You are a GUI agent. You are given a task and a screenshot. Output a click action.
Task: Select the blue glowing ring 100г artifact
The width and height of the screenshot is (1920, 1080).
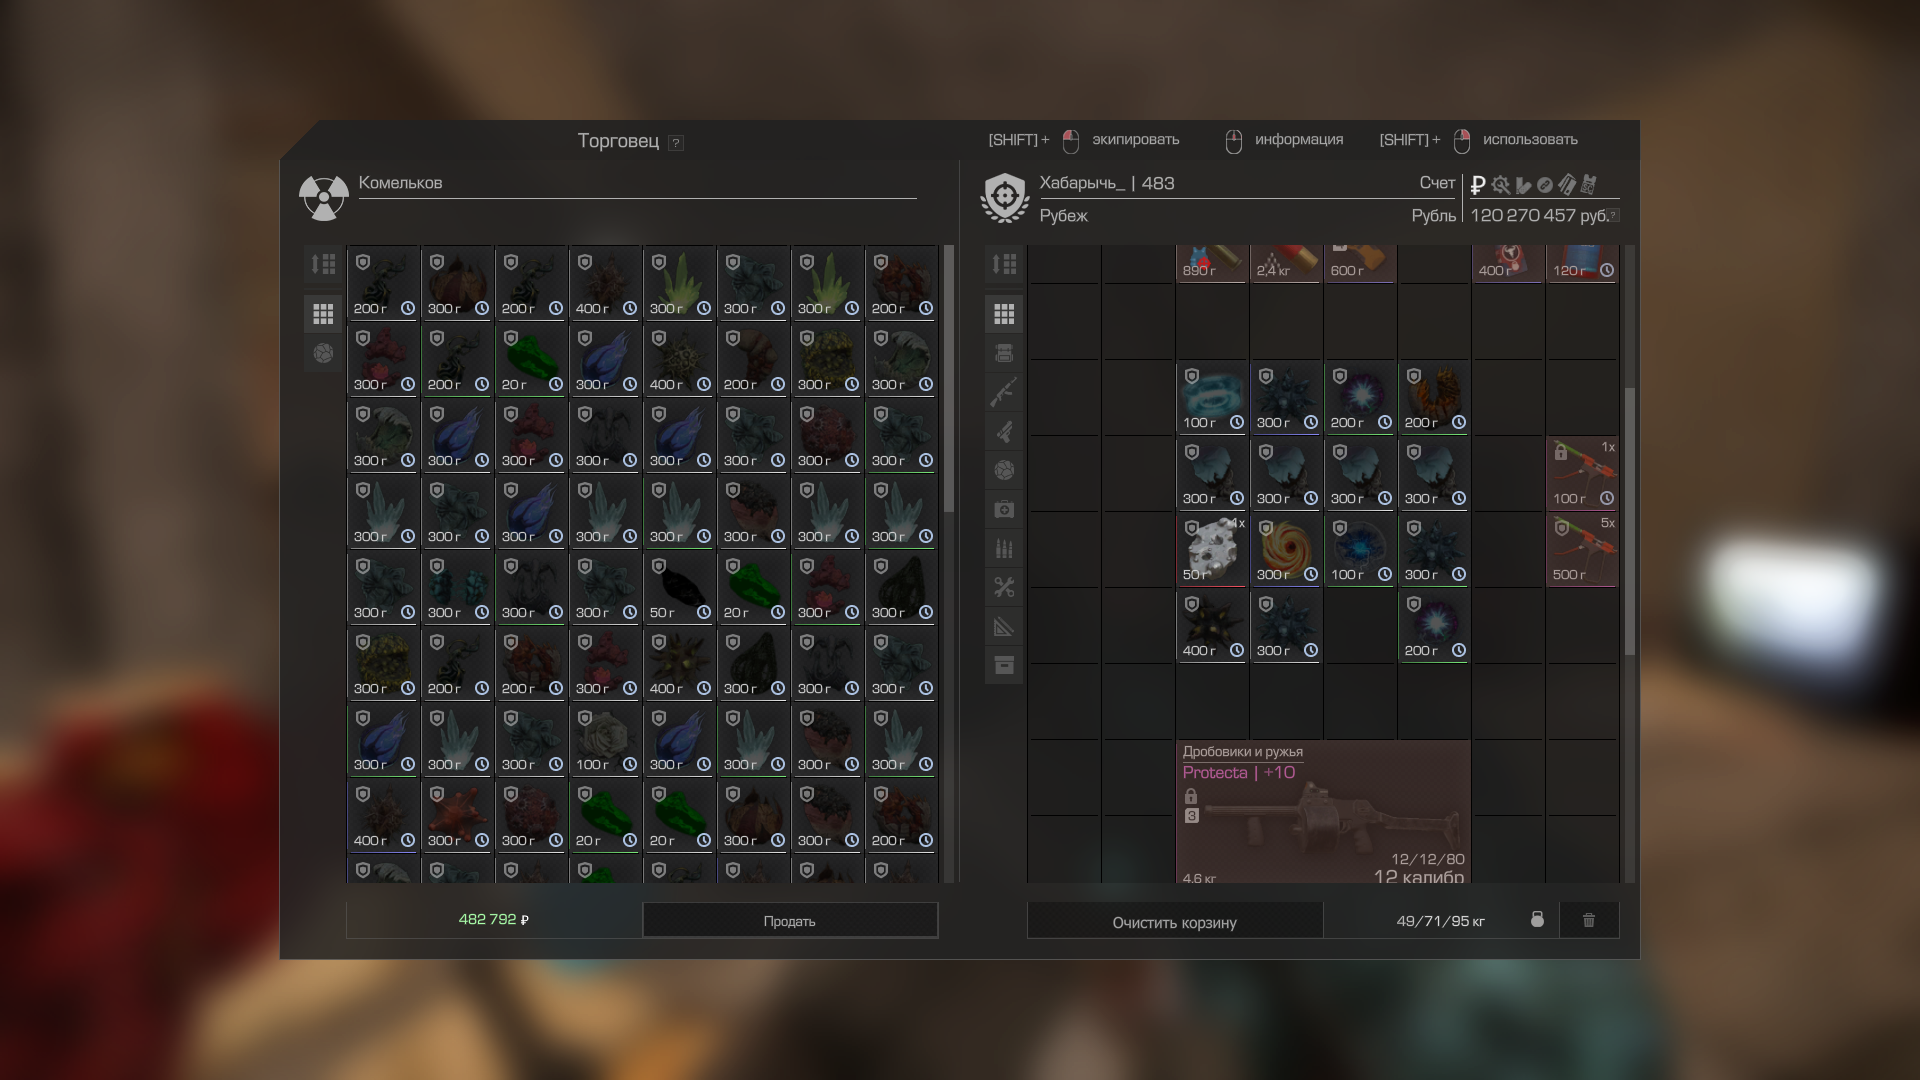1212,397
